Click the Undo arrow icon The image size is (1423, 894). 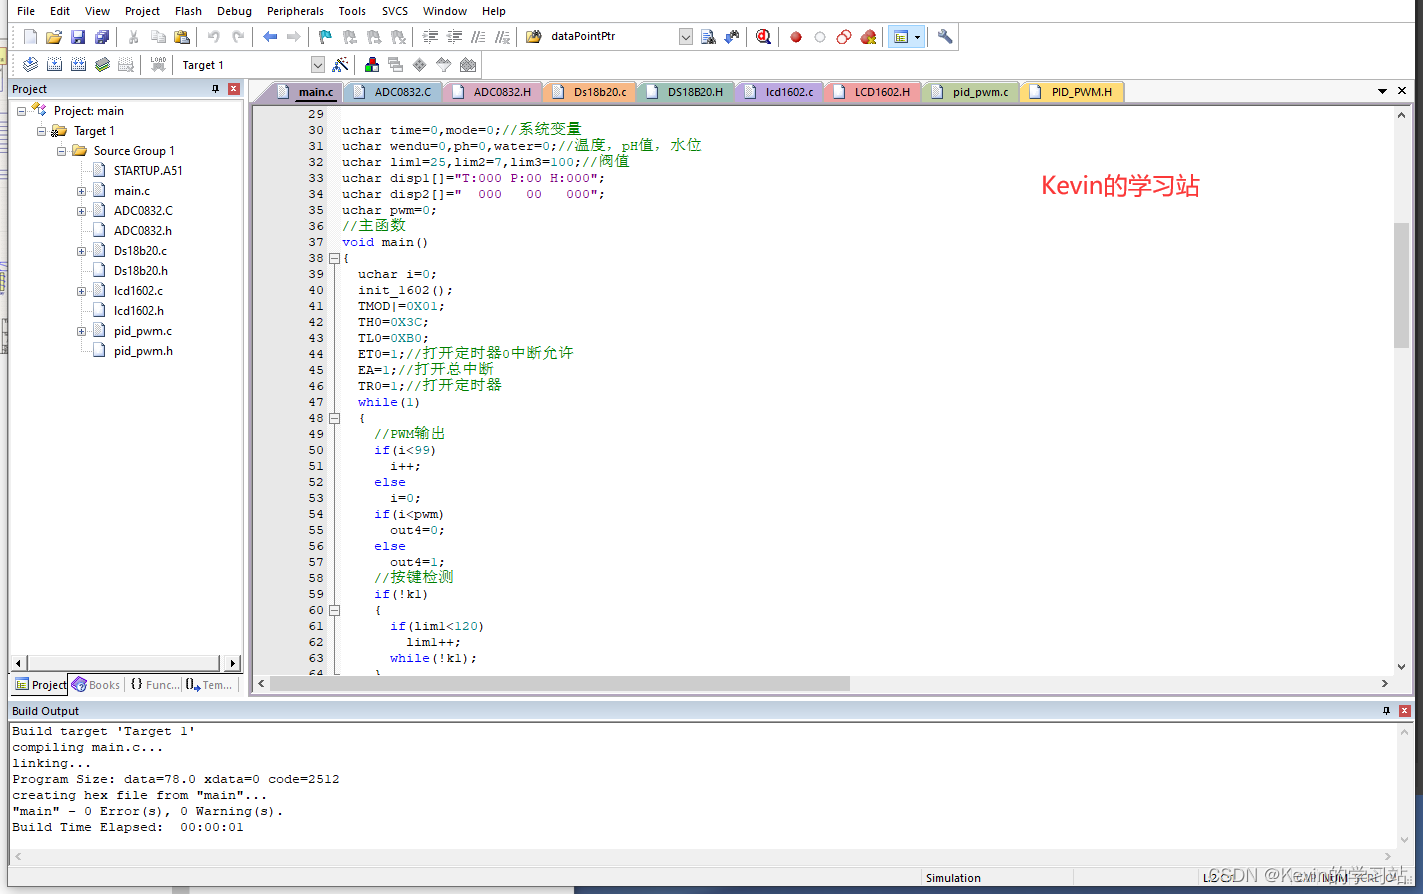214,37
